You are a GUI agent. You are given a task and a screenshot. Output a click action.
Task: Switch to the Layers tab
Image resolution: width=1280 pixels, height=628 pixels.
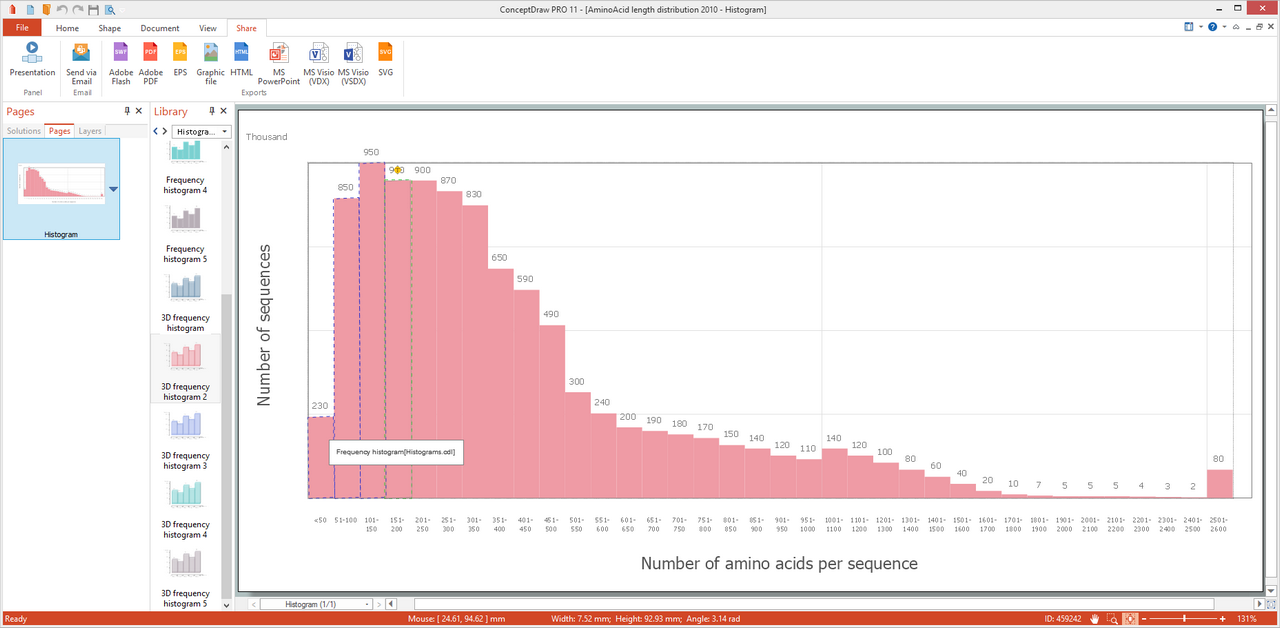tap(90, 131)
